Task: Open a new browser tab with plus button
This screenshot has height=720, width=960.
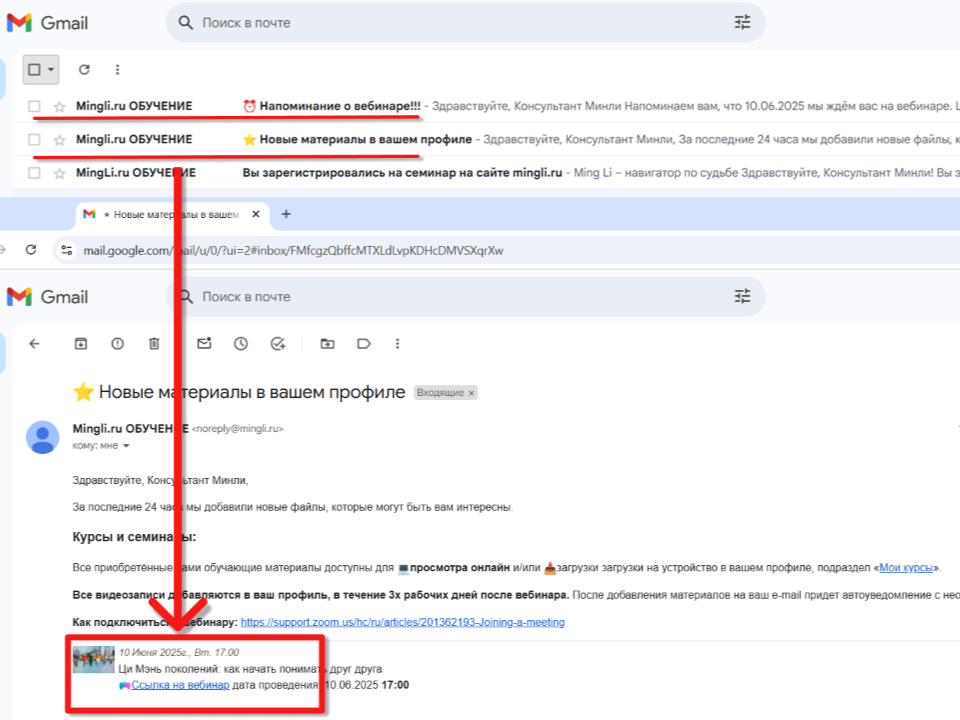Action: pos(286,214)
